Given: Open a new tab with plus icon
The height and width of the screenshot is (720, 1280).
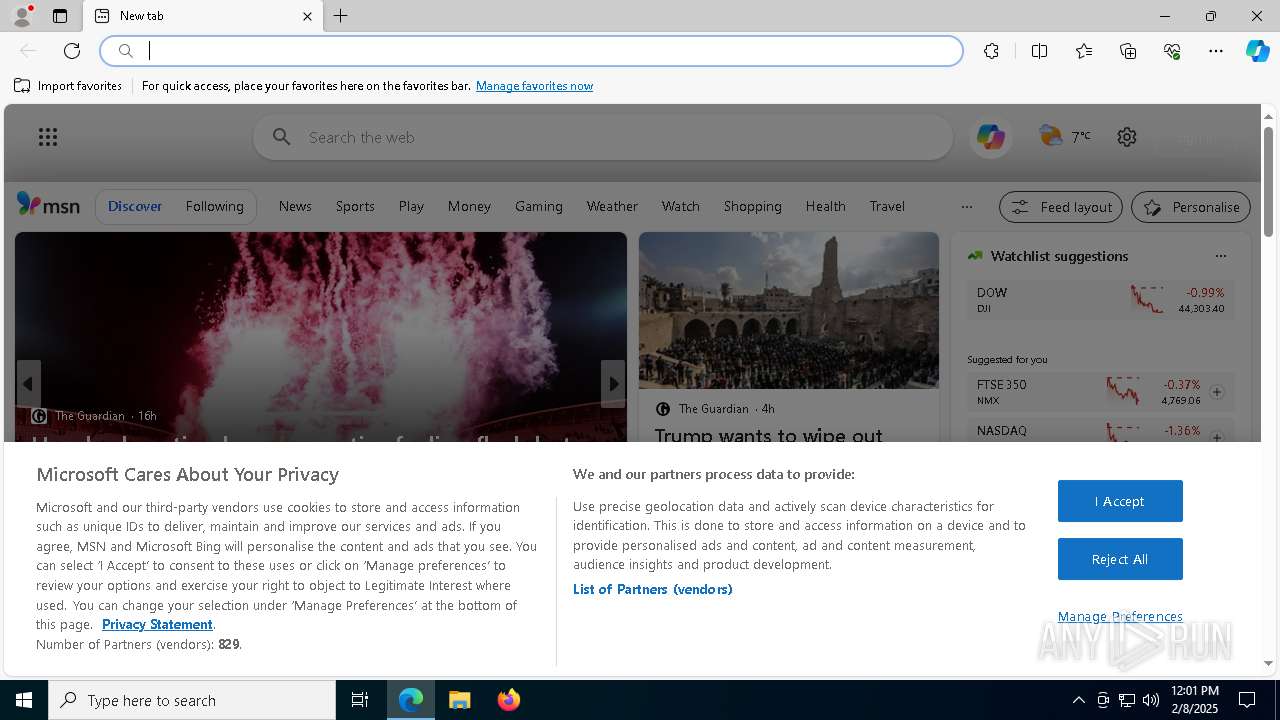Looking at the screenshot, I should pyautogui.click(x=341, y=16).
